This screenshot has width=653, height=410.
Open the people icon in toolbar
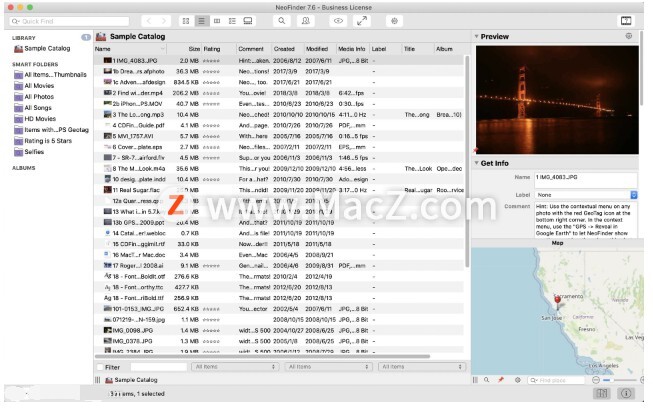click(x=306, y=21)
